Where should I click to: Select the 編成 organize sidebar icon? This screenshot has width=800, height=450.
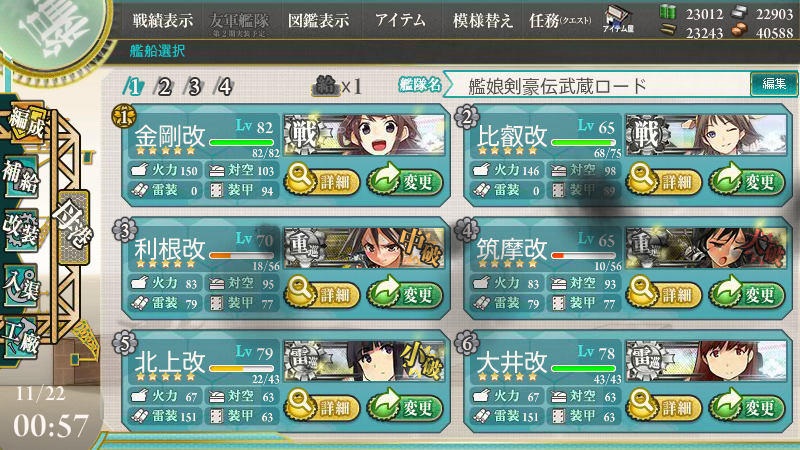point(26,121)
